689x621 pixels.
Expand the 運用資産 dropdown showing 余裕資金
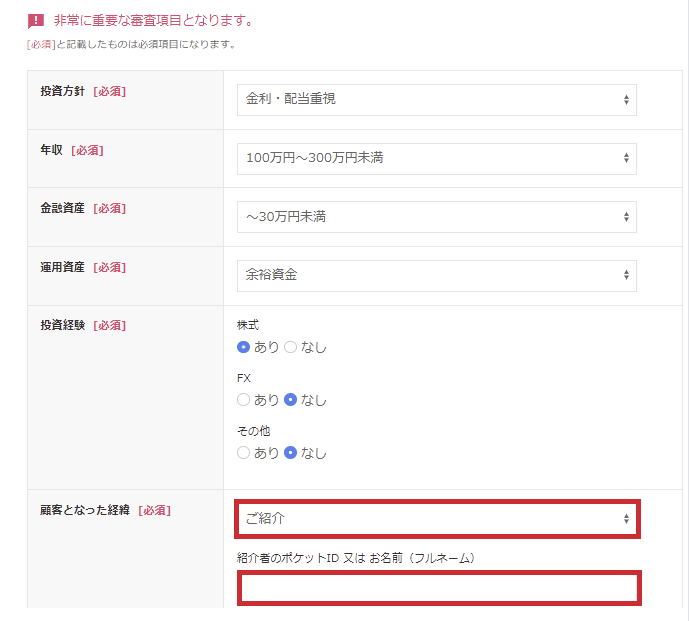436,275
